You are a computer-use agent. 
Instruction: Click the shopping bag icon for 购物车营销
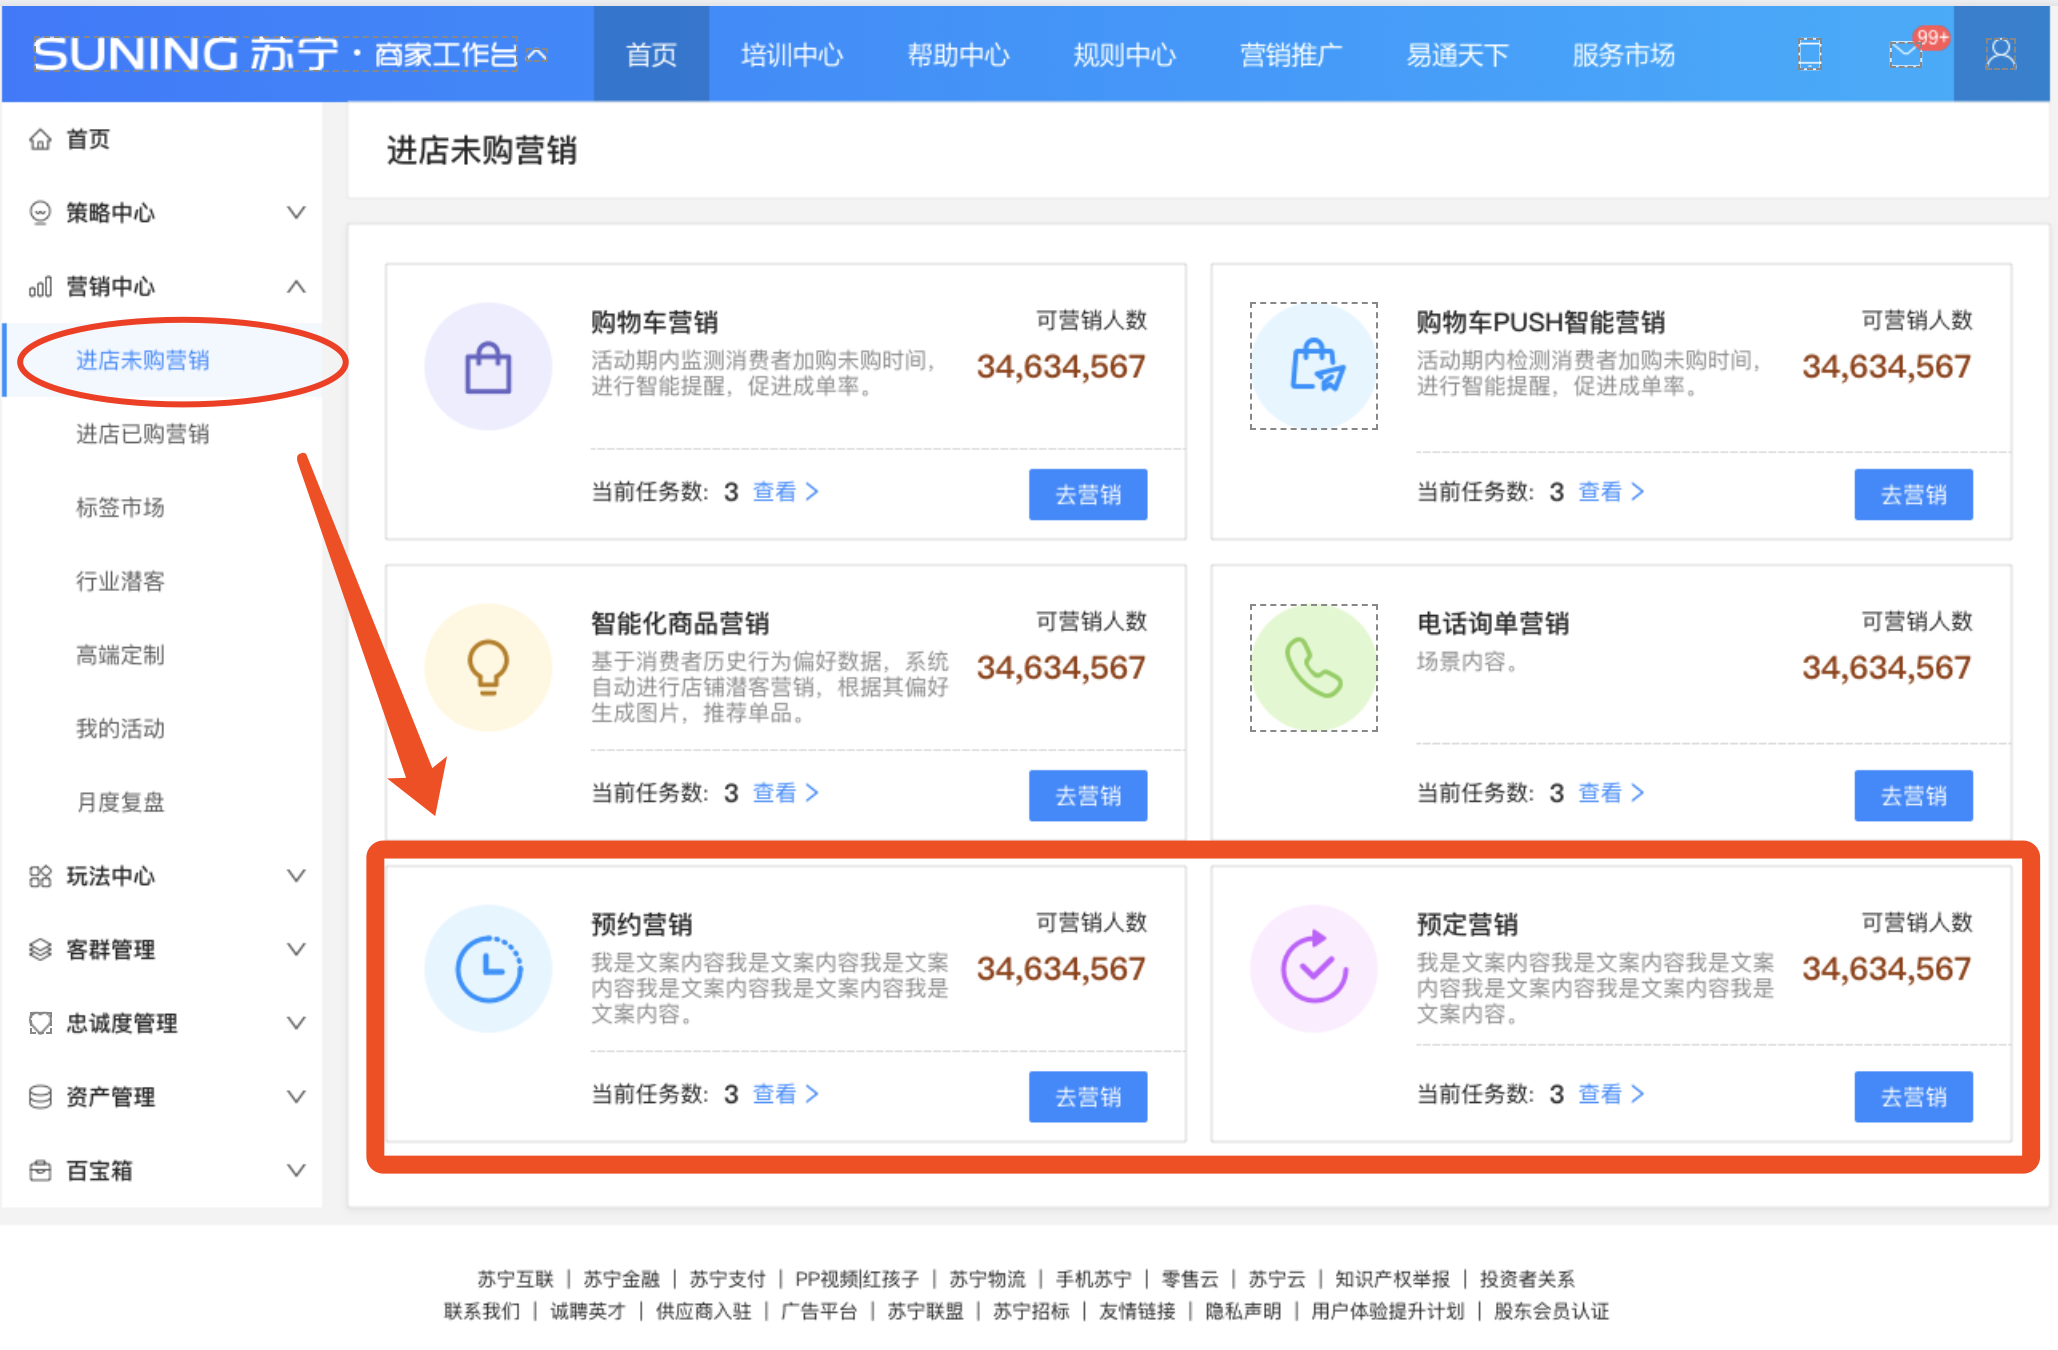tap(488, 367)
